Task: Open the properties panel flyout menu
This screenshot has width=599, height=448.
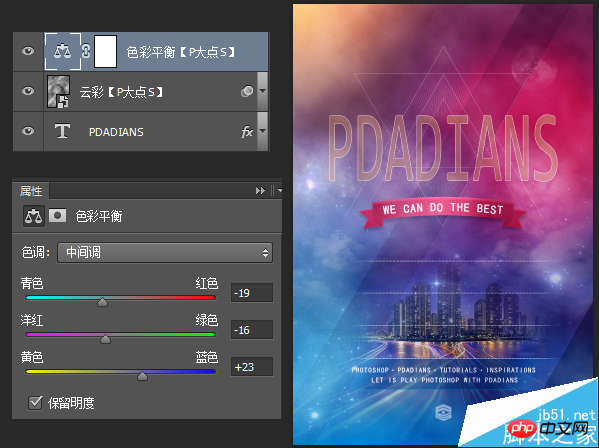Action: pyautogui.click(x=279, y=190)
